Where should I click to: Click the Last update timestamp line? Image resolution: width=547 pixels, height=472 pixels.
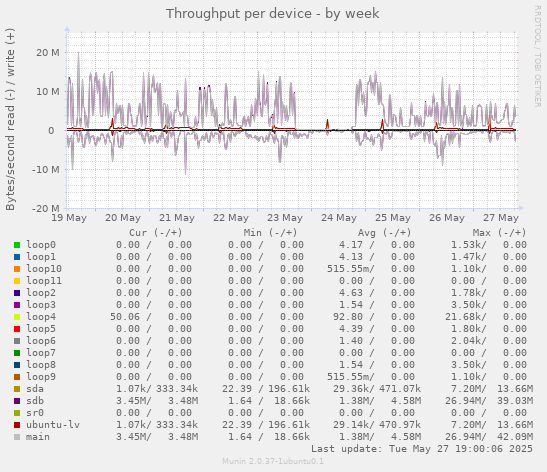coord(422,449)
